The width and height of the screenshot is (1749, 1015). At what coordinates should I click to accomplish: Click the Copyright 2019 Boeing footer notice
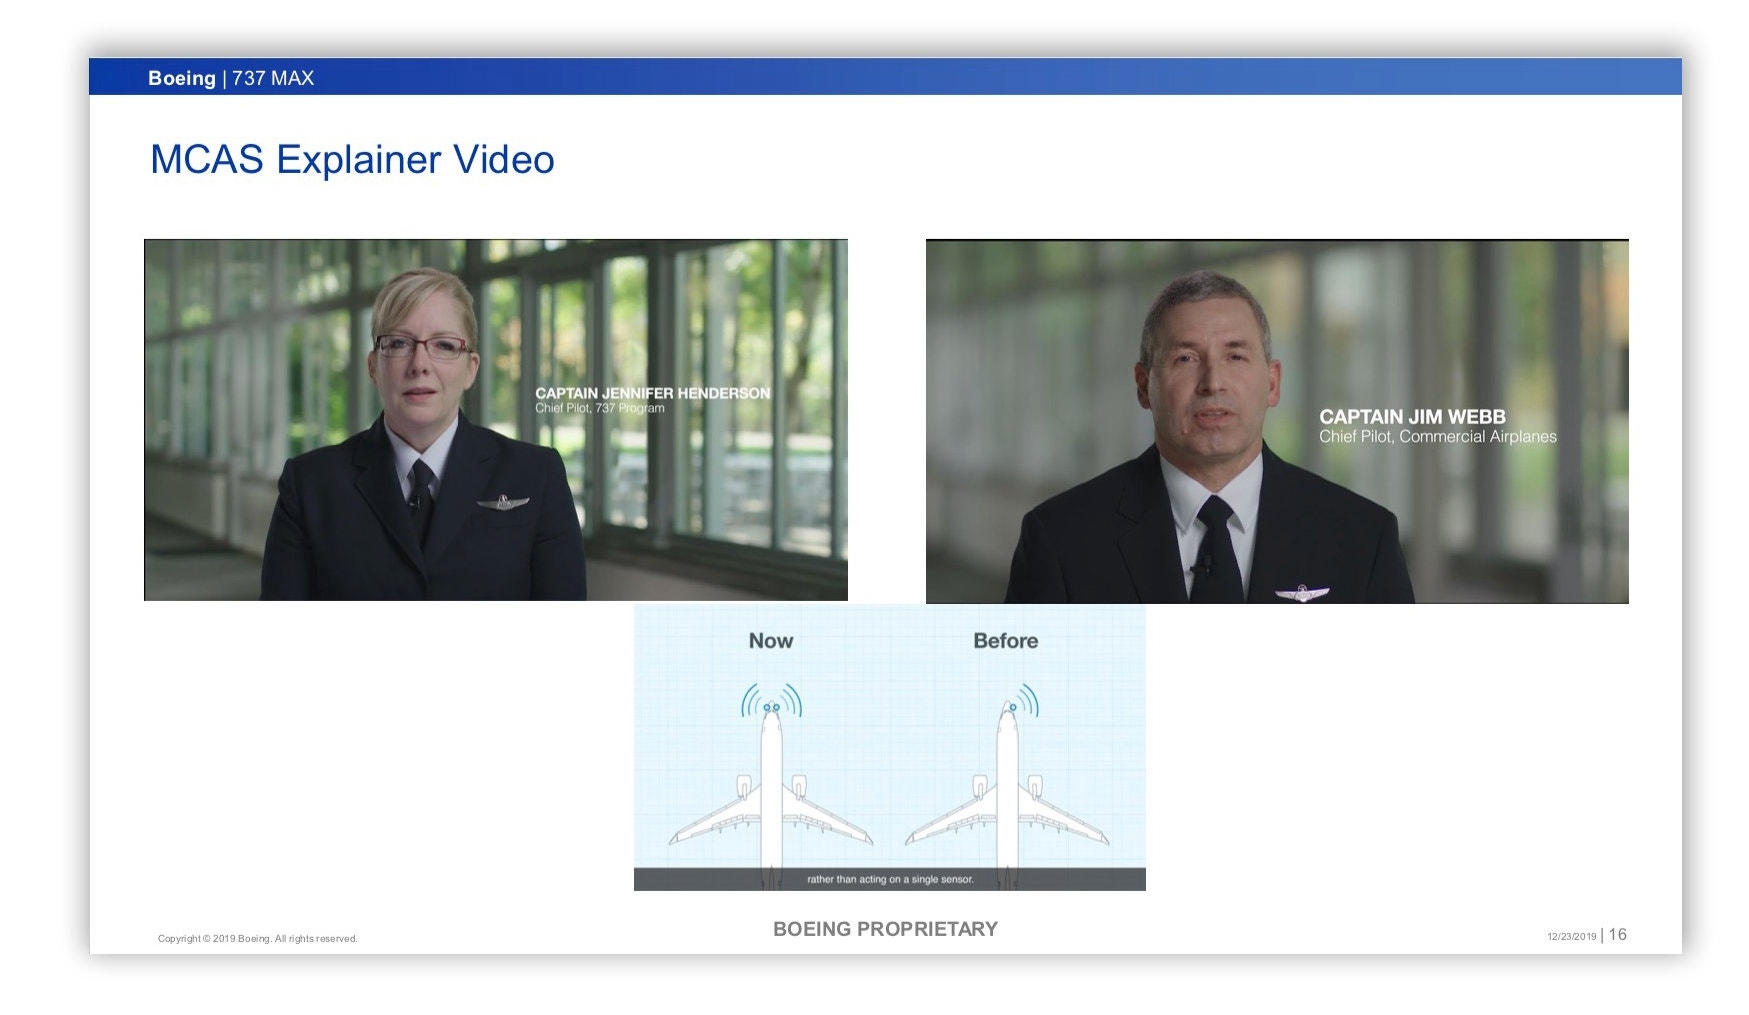(257, 939)
